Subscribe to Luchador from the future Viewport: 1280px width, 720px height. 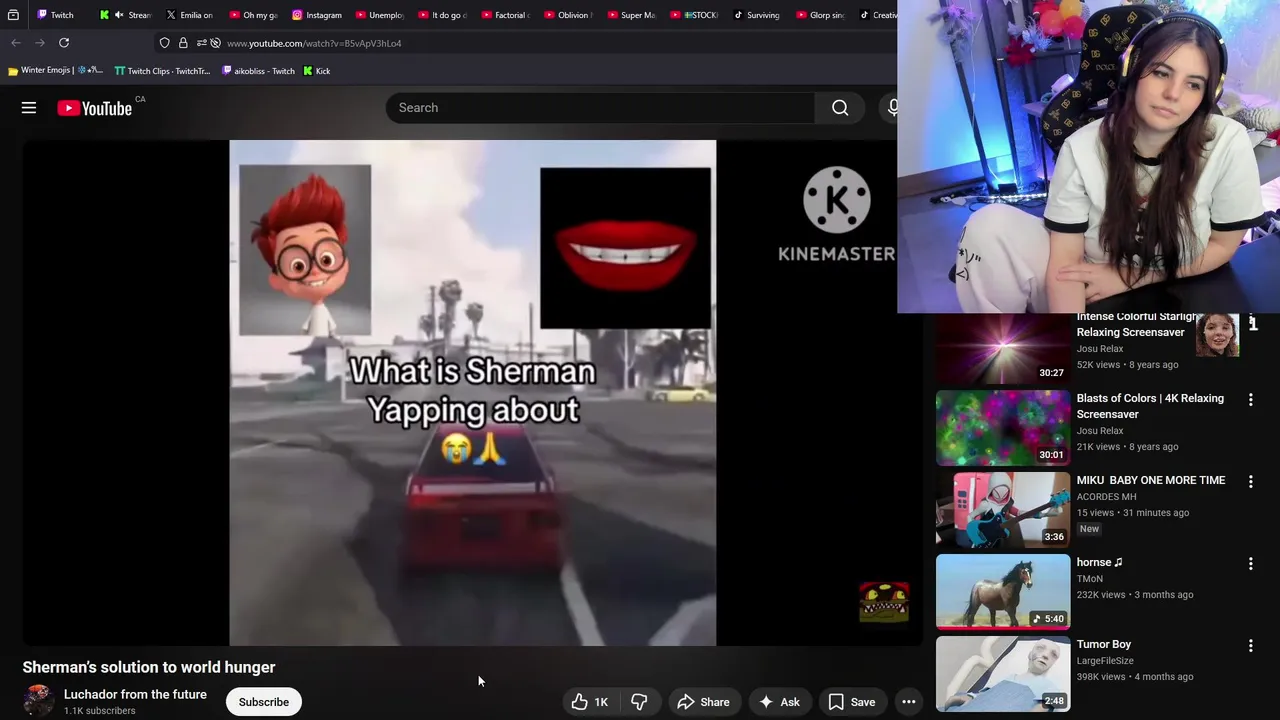264,702
